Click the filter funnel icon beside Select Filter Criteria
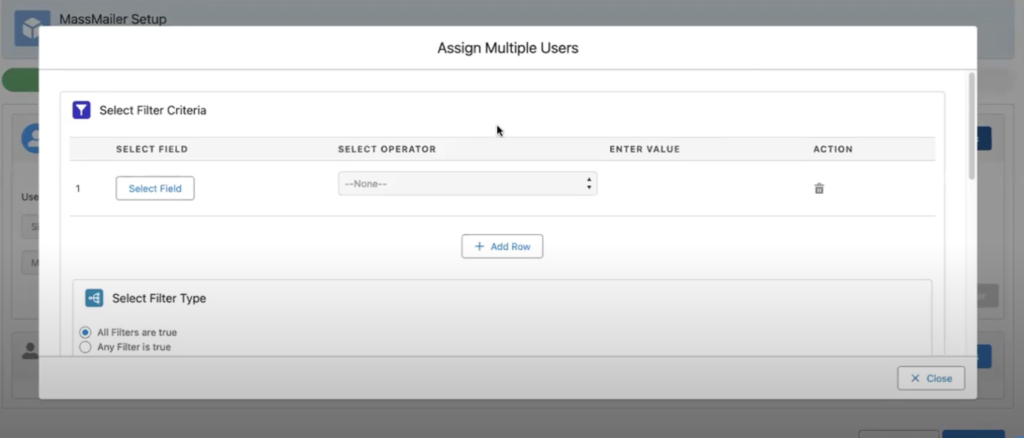Image resolution: width=1024 pixels, height=438 pixels. [x=81, y=110]
